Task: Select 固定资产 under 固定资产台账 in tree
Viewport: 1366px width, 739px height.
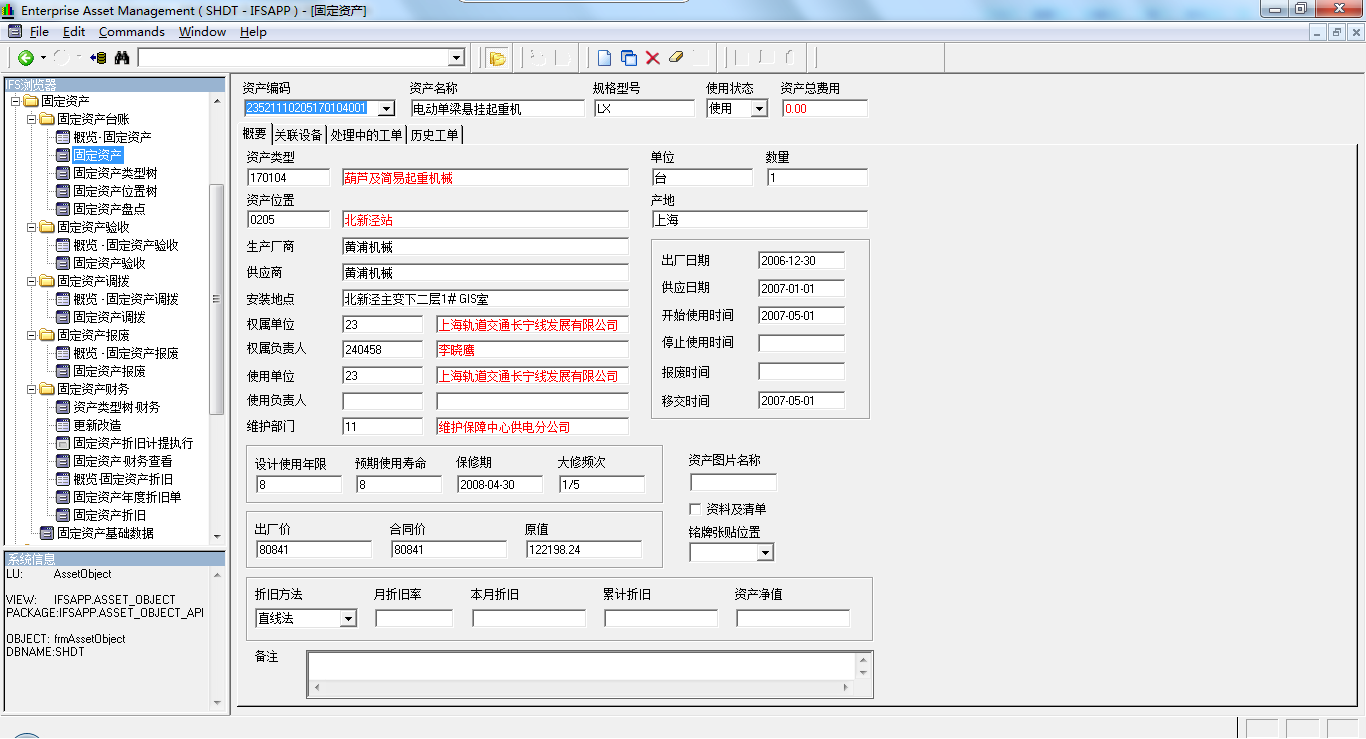Action: 98,155
